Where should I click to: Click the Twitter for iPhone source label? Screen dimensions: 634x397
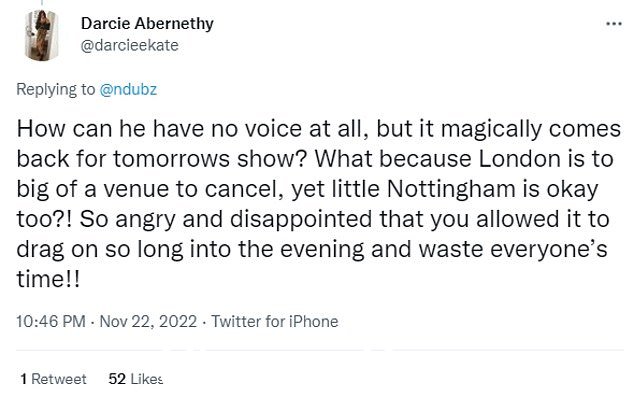[275, 321]
